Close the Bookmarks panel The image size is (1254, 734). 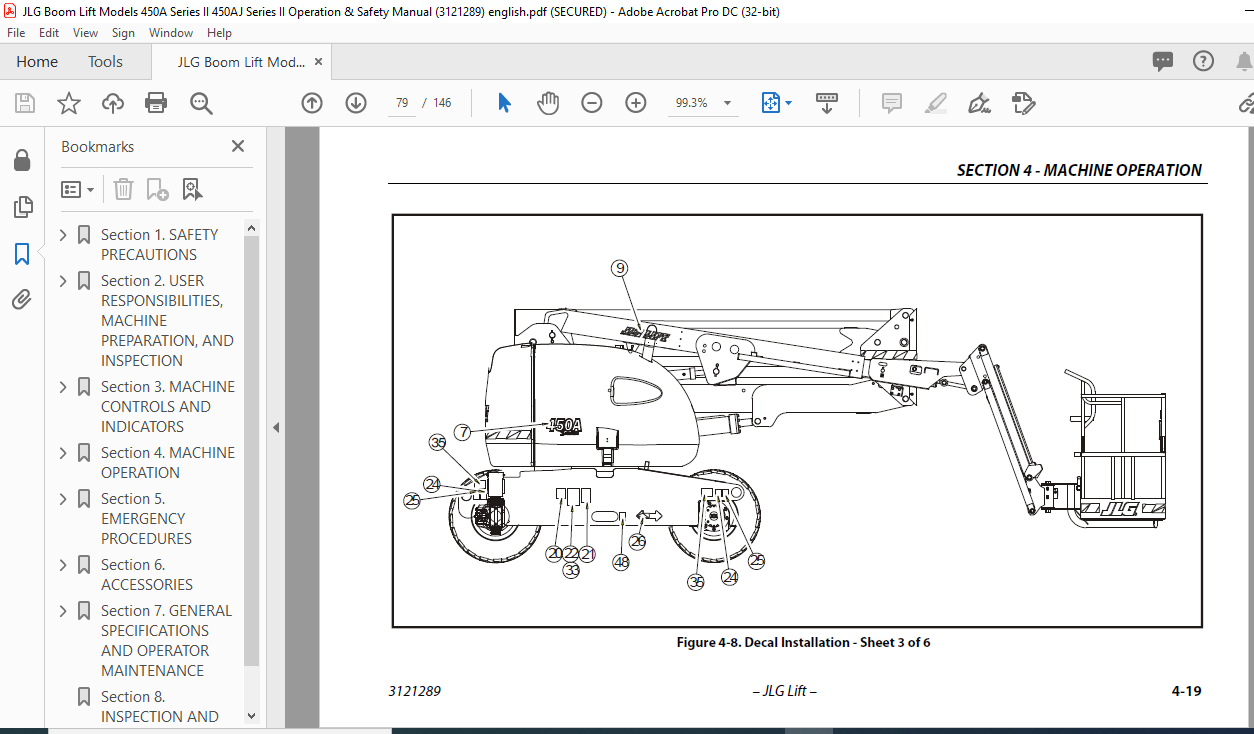click(238, 146)
